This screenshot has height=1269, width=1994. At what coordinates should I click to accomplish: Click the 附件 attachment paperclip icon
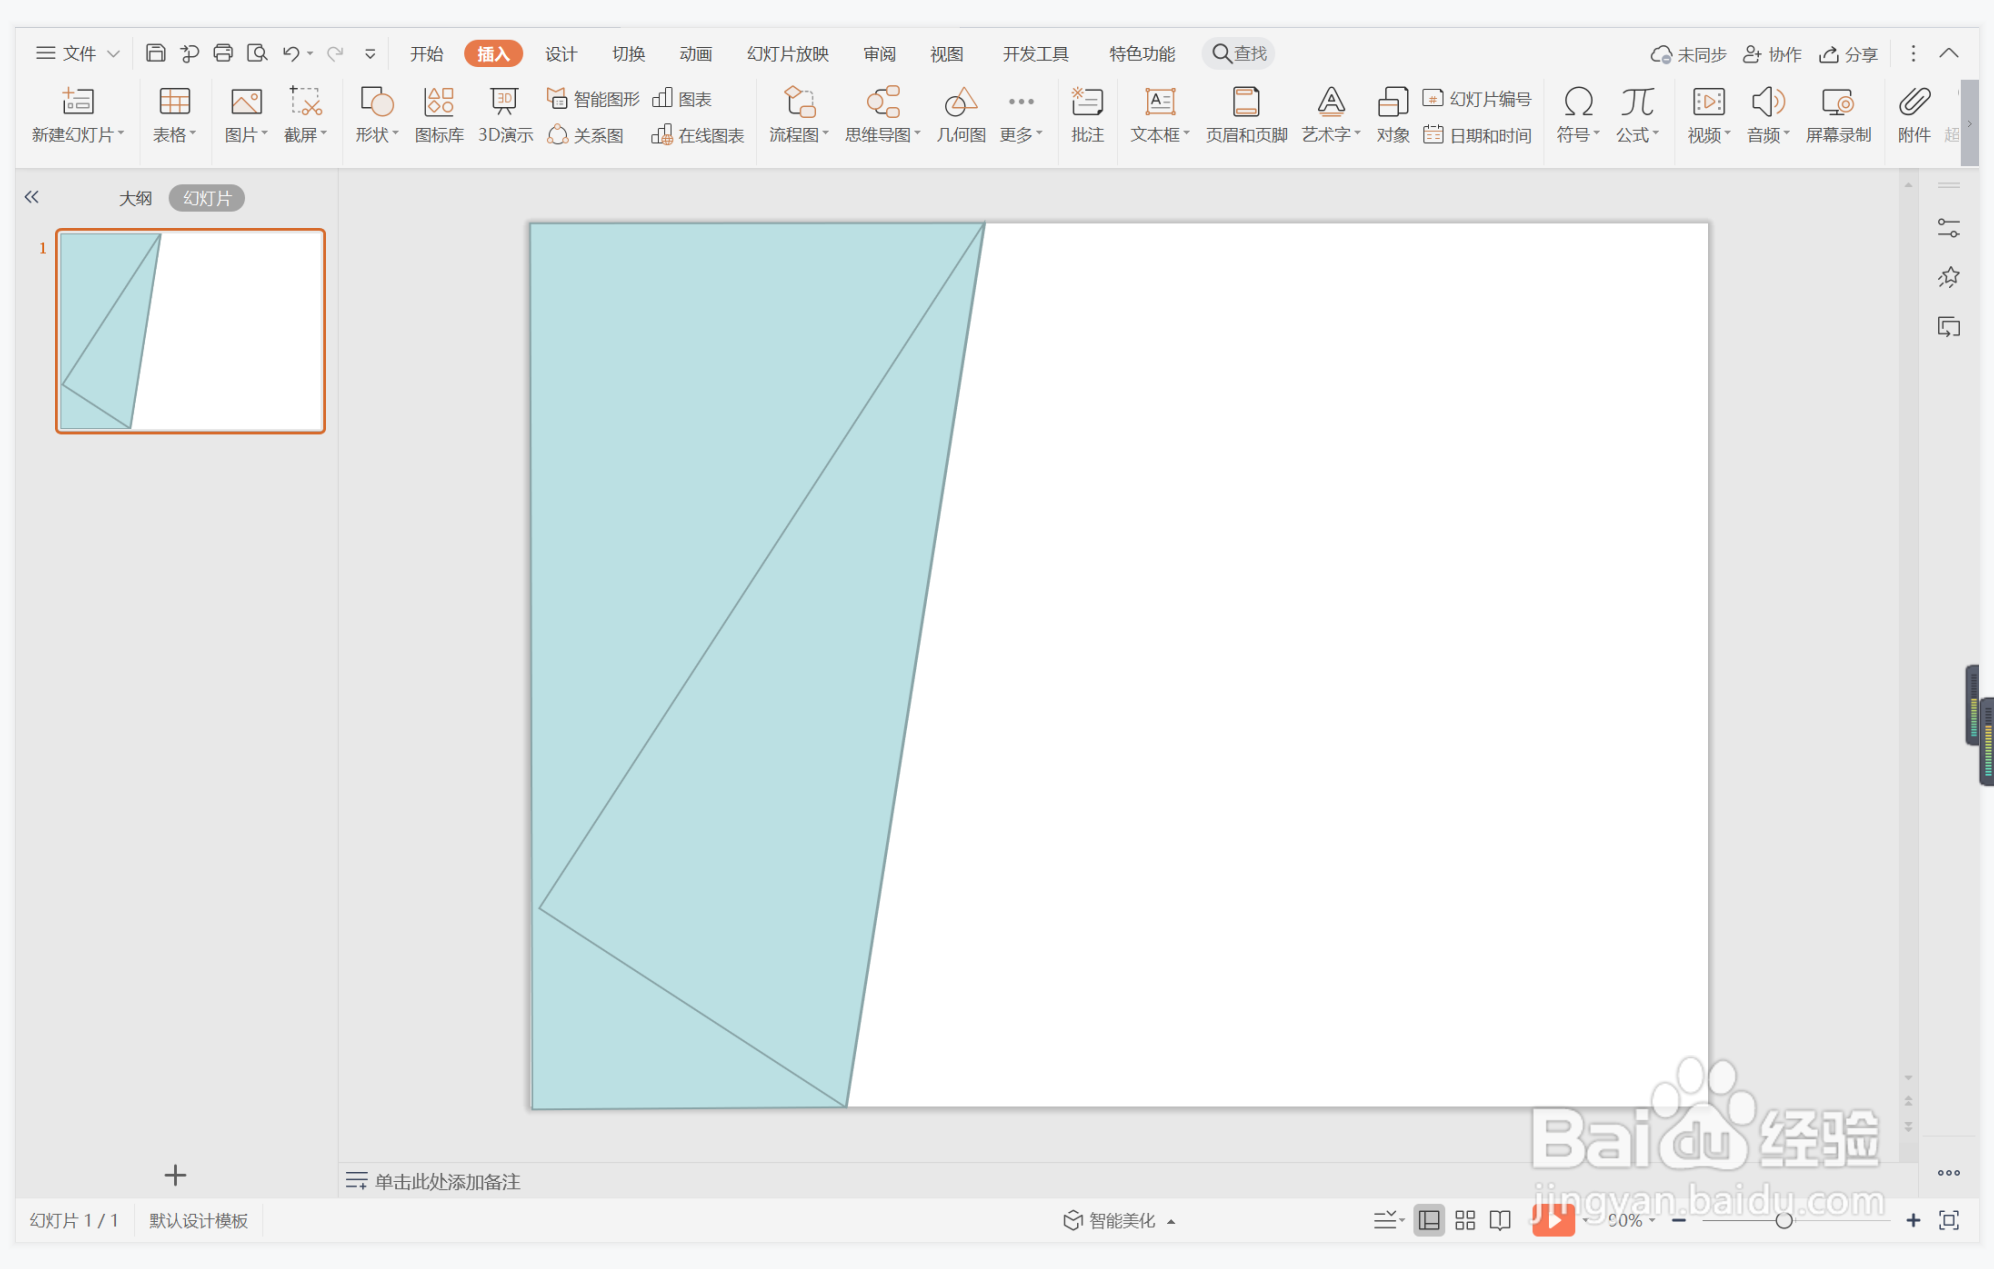pos(1913,114)
